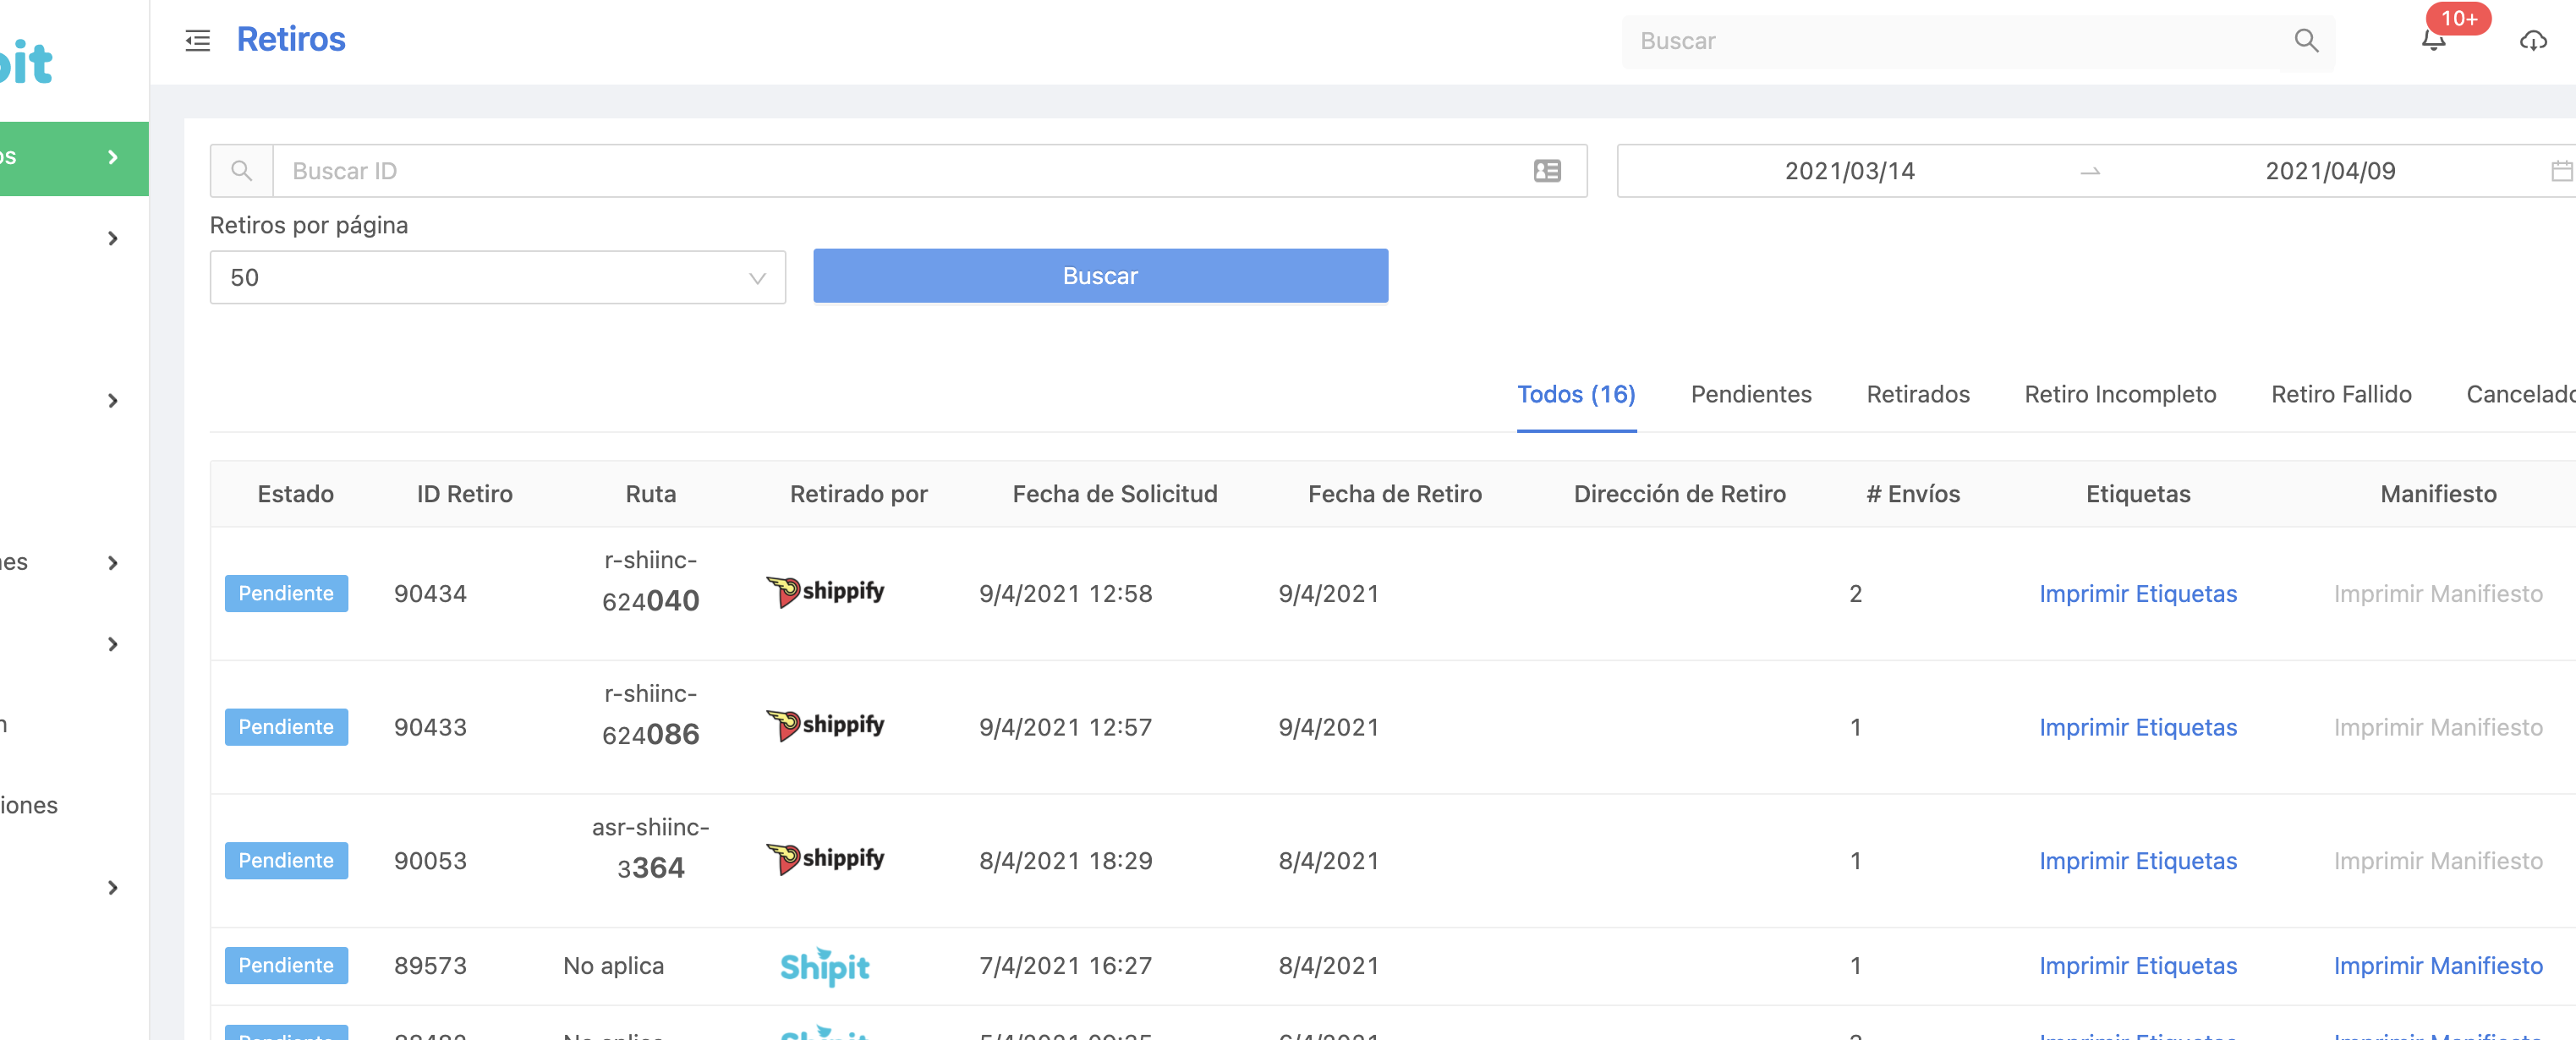Switch to the Retirados tab
2576x1040 pixels.
pos(1918,394)
